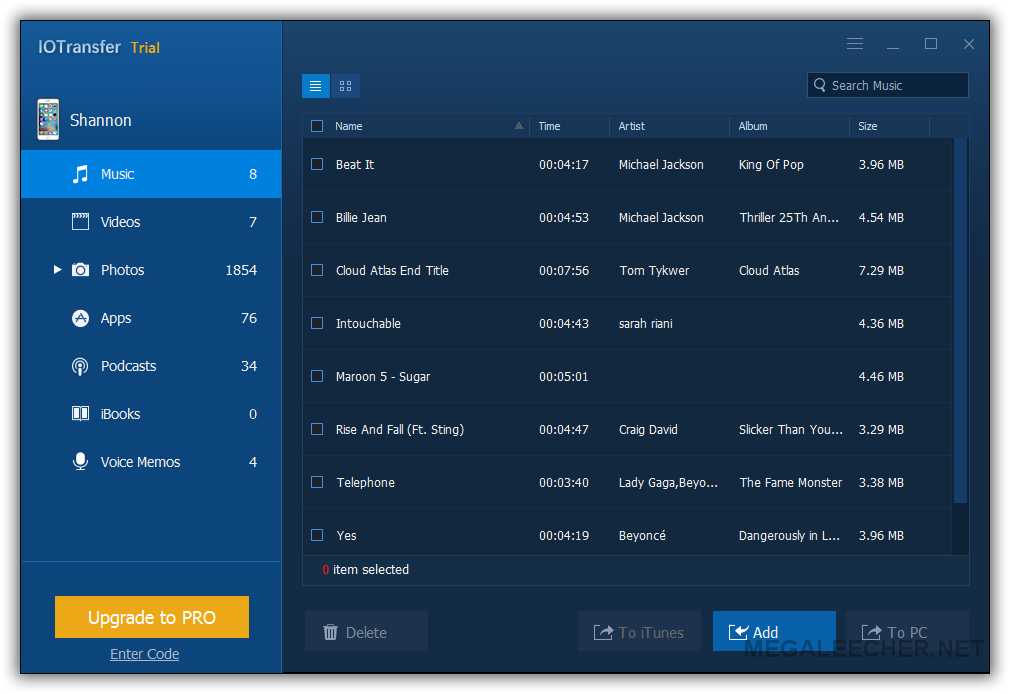Click the size 7.29 MB
Screen dimensions: 1010x694
coord(881,271)
